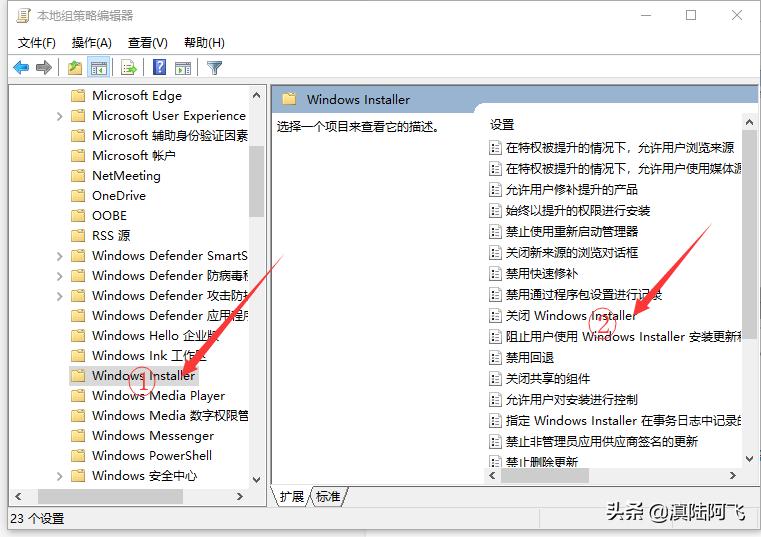Viewport: 761px width, 537px height.
Task: Select Windows Media 数字权限管理 node
Action: [170, 416]
